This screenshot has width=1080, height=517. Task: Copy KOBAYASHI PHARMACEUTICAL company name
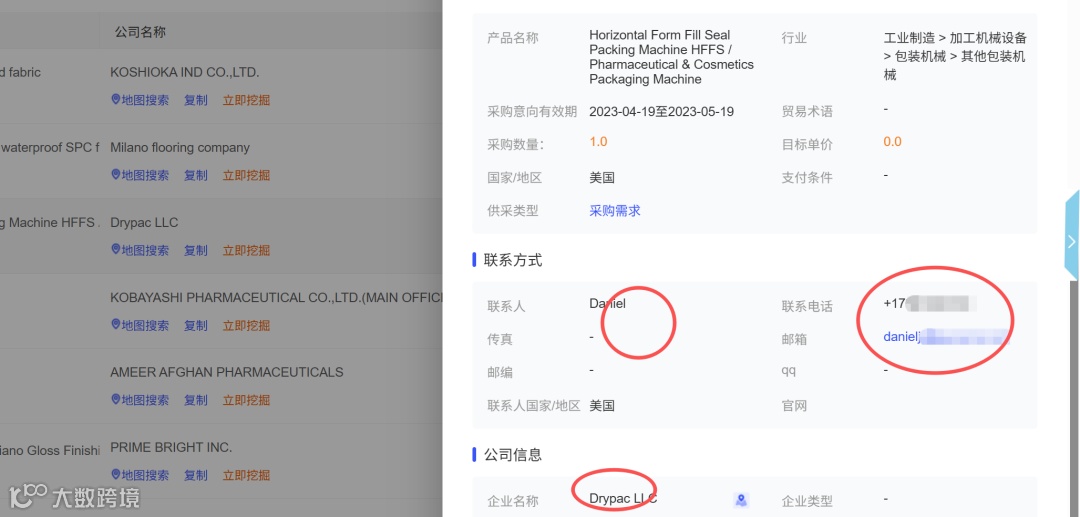tap(196, 325)
